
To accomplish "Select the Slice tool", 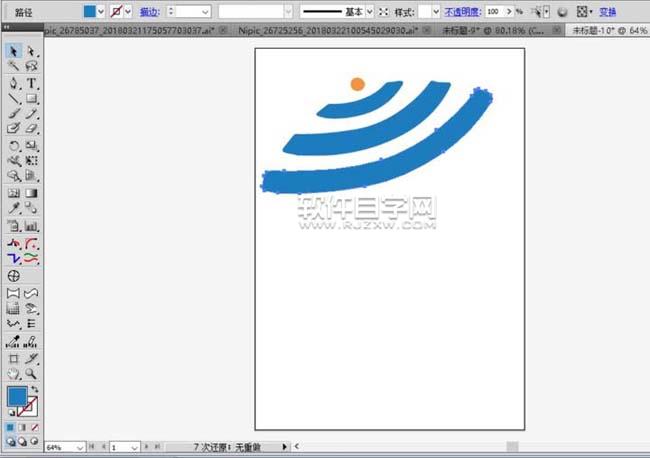I will (31, 359).
